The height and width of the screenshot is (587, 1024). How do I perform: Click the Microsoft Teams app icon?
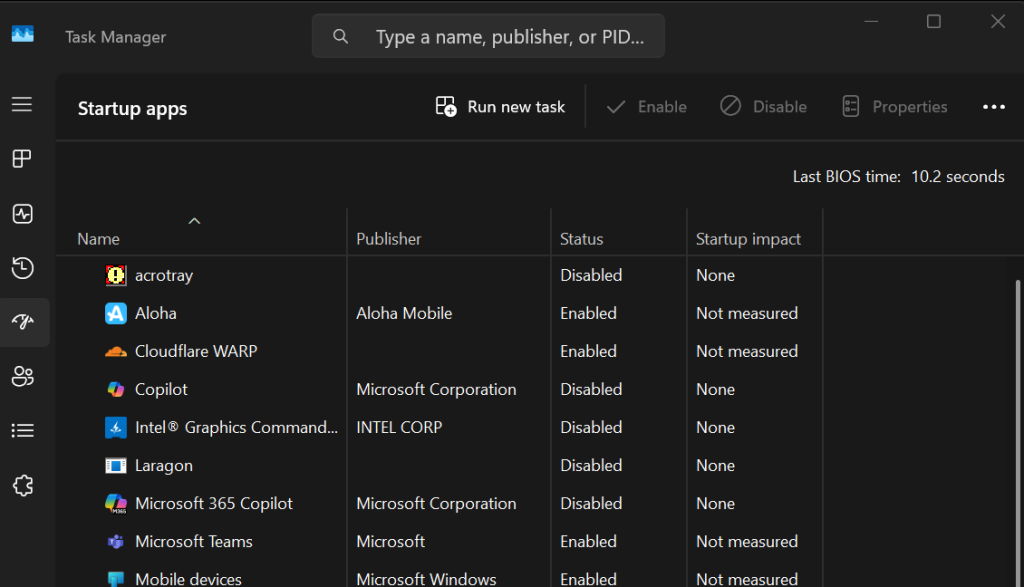pos(116,541)
